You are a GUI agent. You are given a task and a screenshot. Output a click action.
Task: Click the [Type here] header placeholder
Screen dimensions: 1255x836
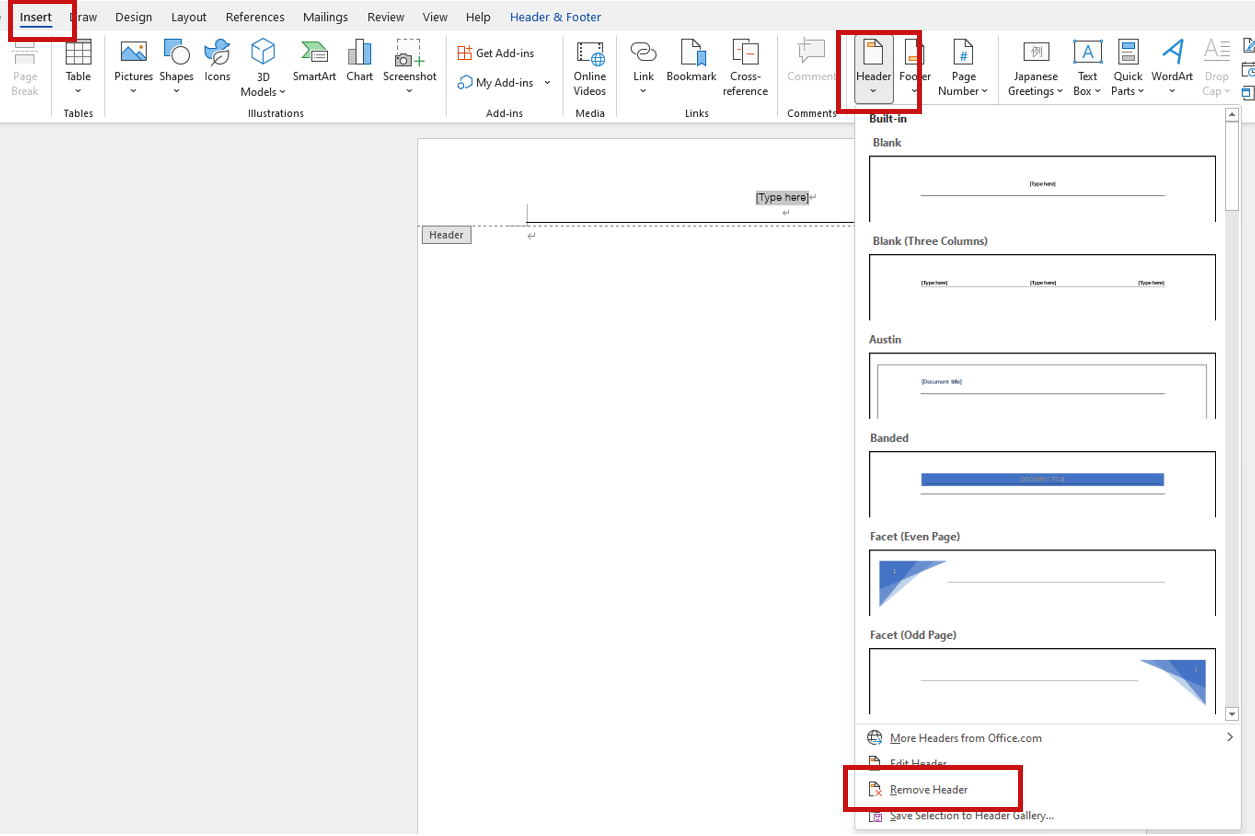point(782,198)
